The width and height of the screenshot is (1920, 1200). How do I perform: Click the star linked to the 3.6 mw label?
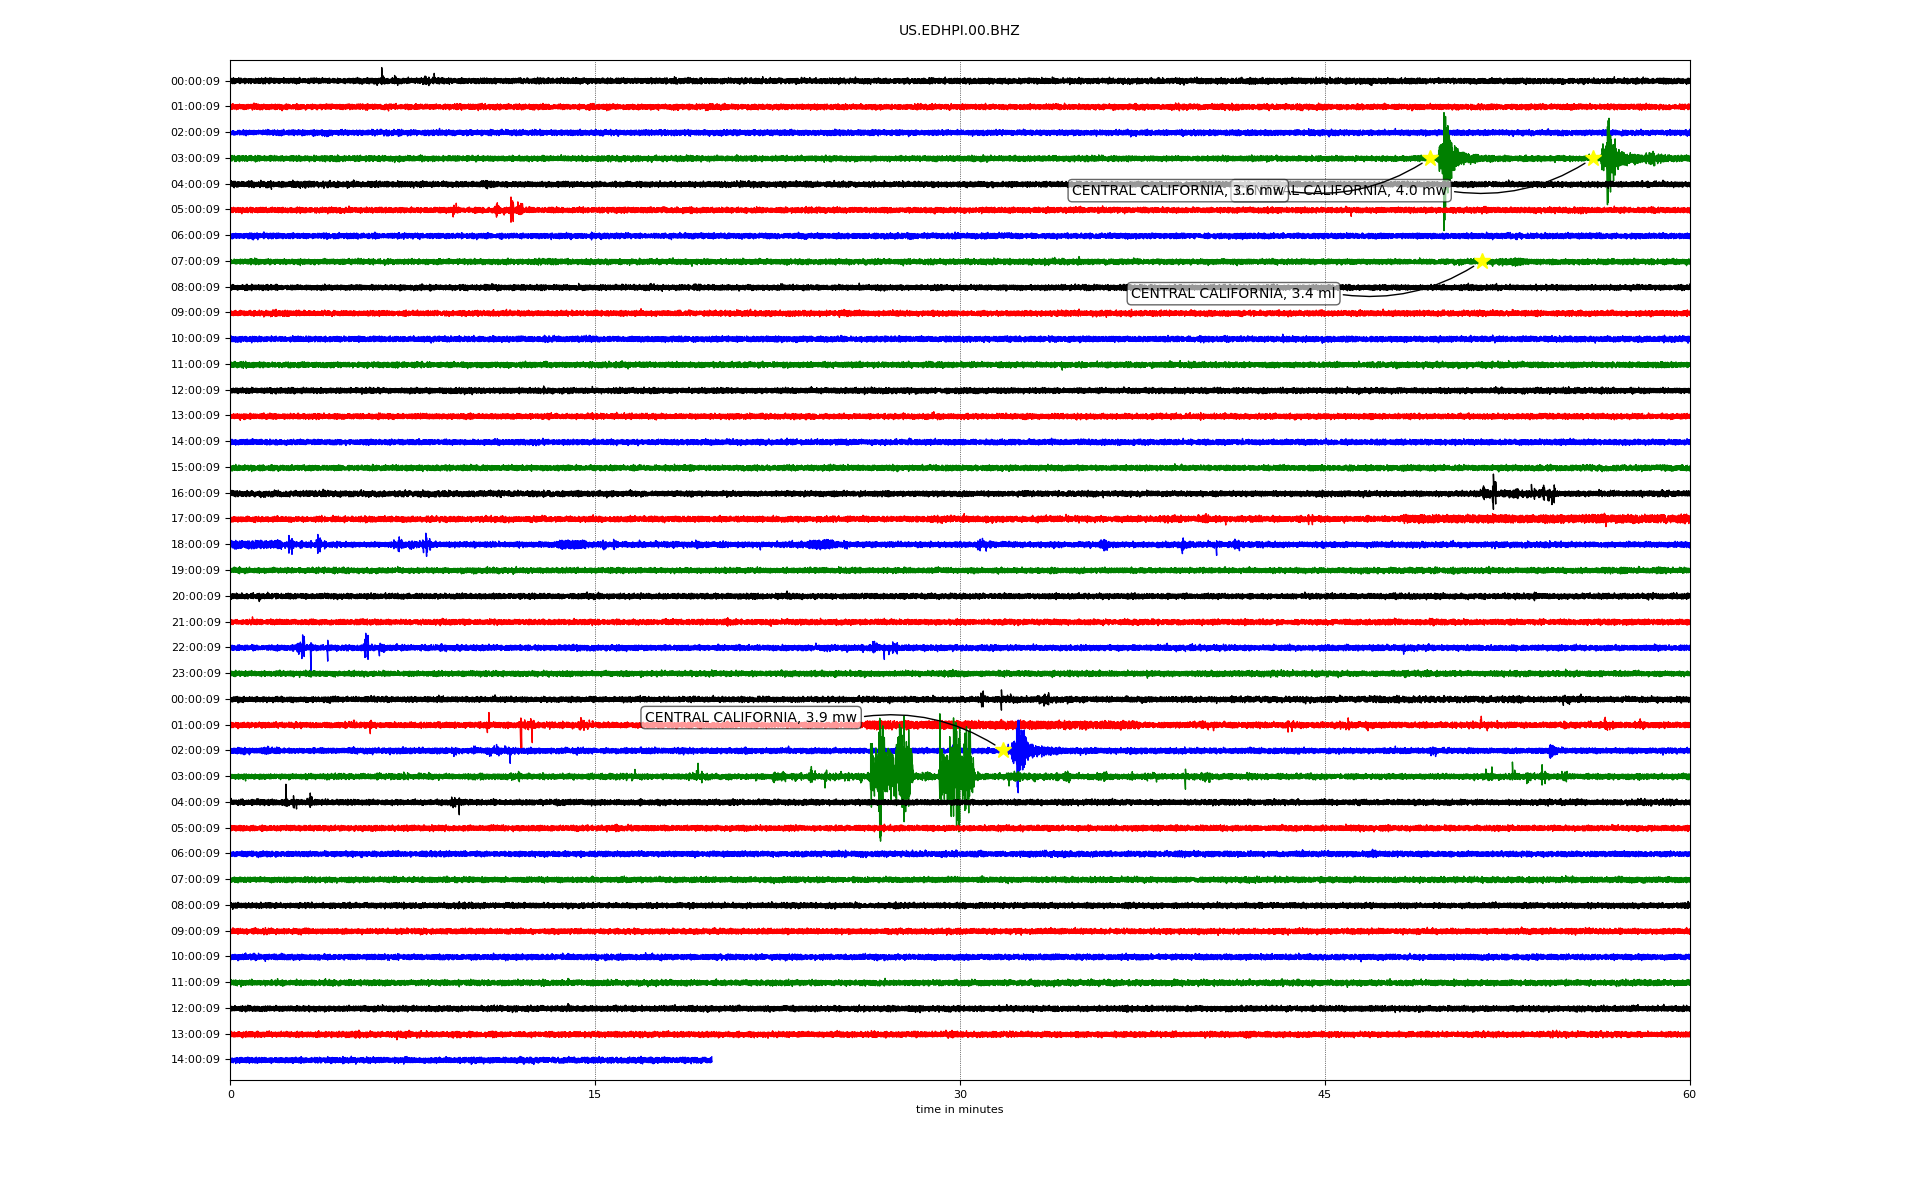tap(1430, 158)
